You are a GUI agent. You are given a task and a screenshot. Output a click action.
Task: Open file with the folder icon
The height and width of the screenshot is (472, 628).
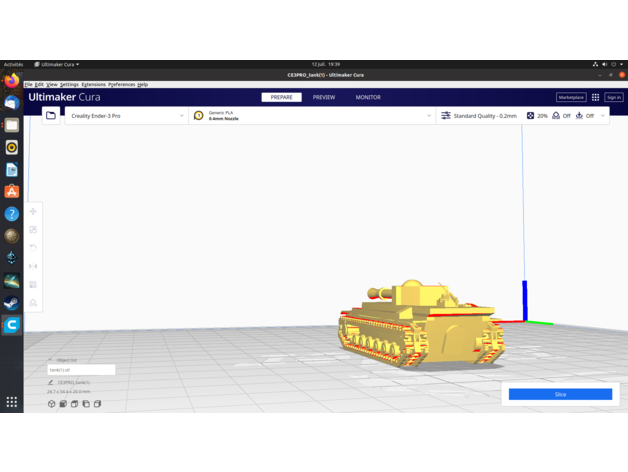(x=51, y=116)
